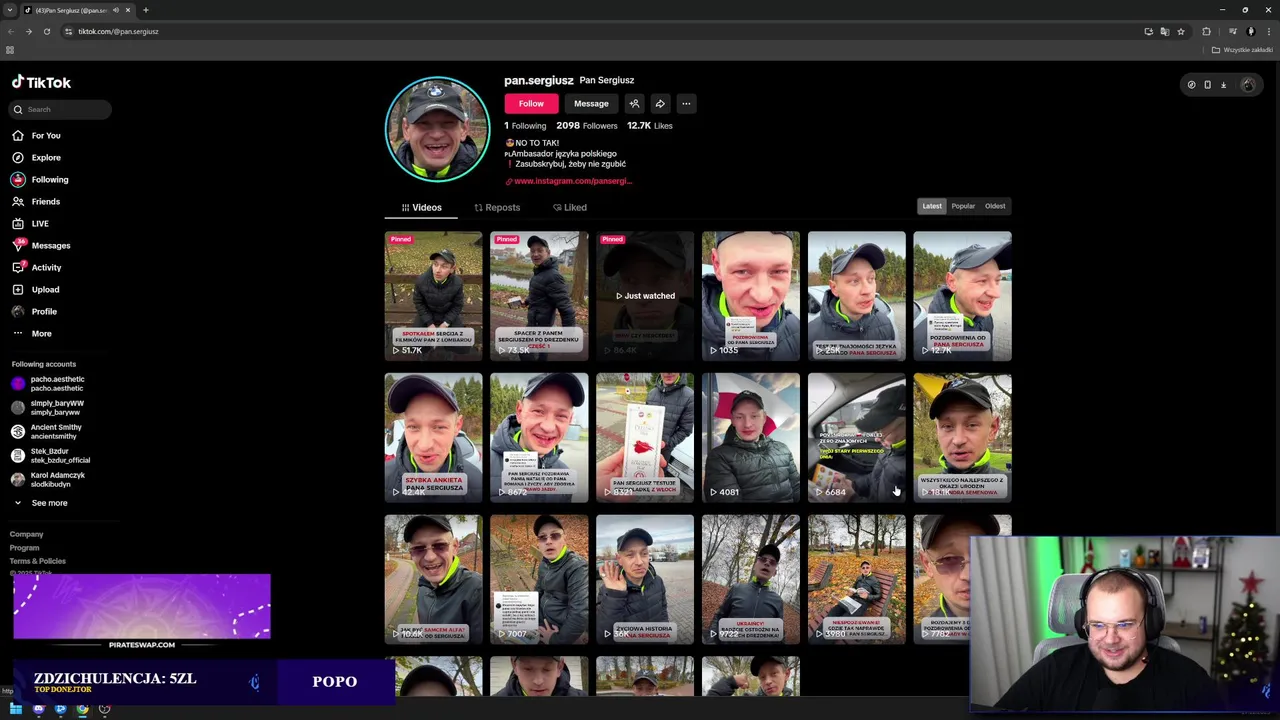
Task: Open the video with 6684 views
Action: pyautogui.click(x=857, y=438)
